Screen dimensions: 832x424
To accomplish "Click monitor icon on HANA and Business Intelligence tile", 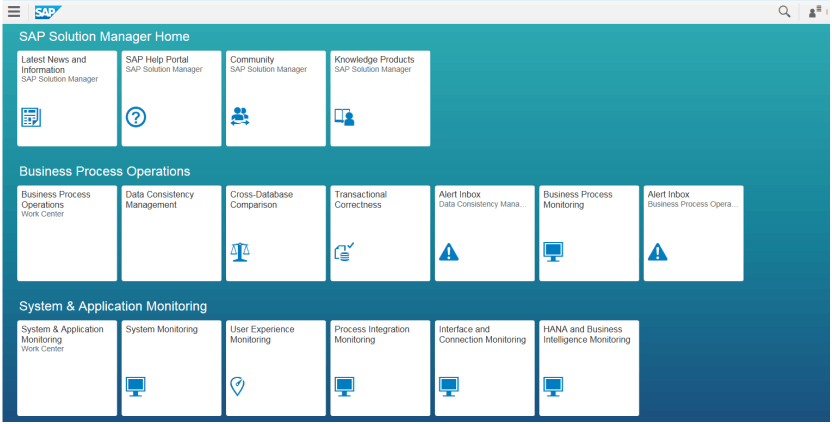I will point(553,387).
